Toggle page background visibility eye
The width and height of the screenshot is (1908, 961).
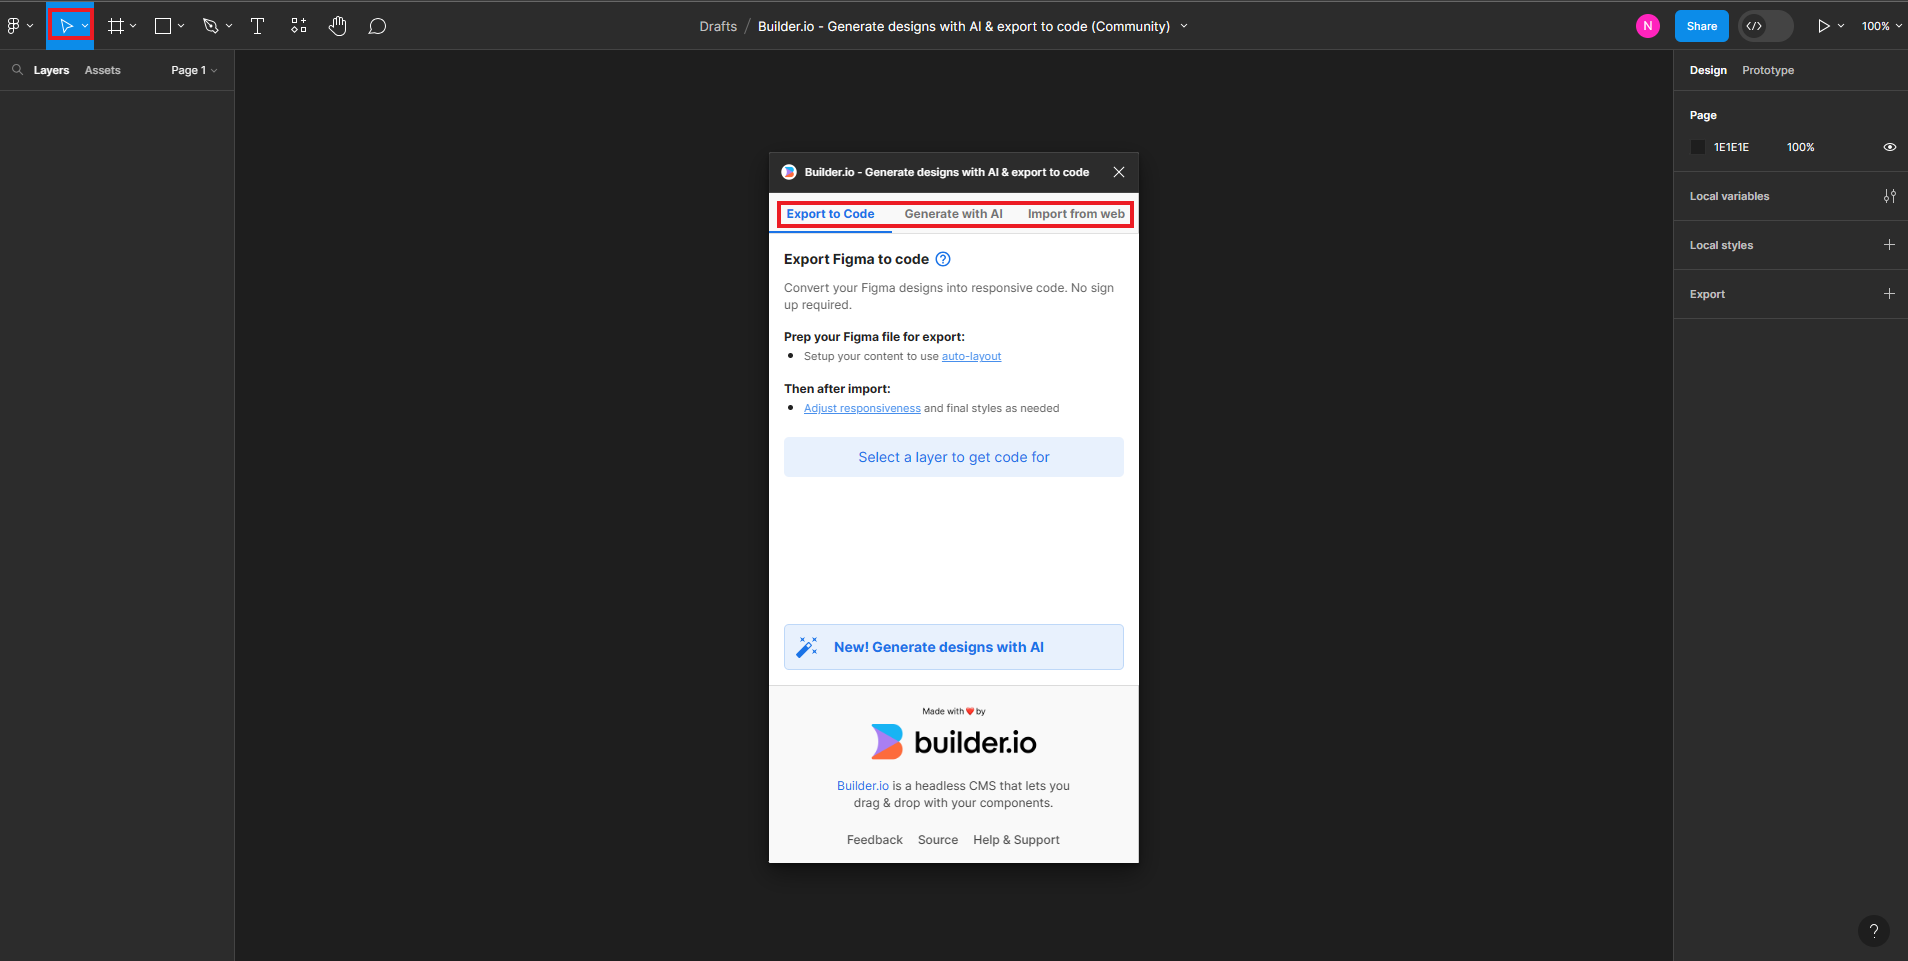click(1890, 147)
